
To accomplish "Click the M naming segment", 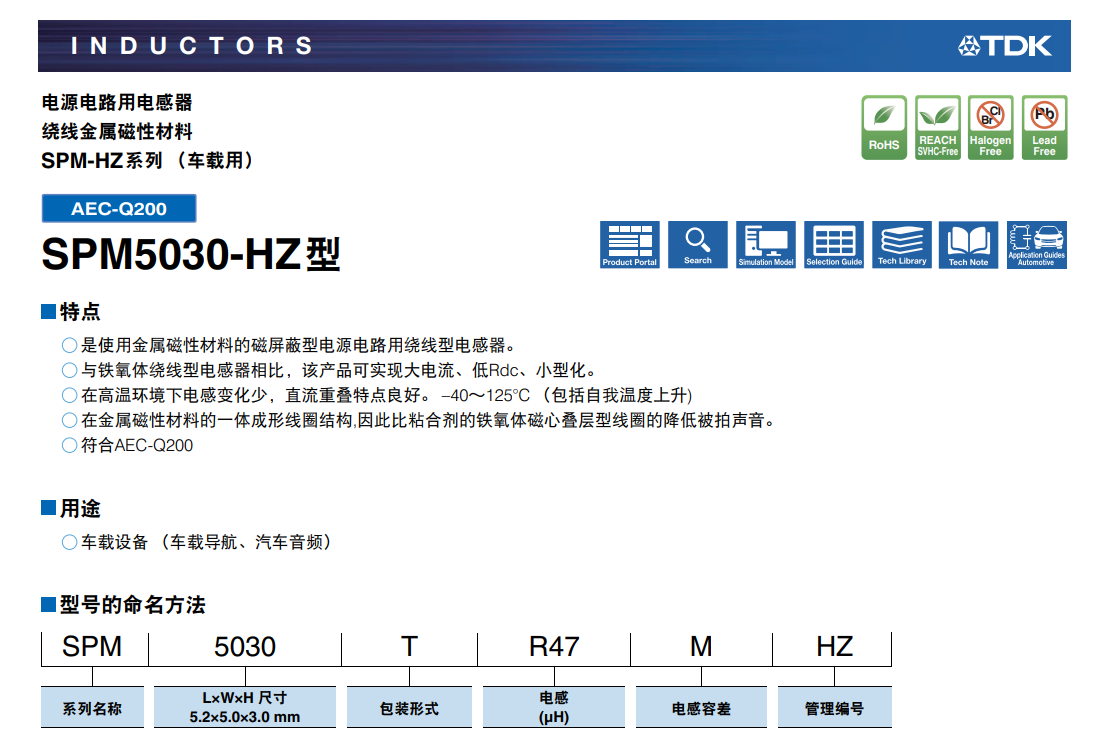I will coord(701,647).
